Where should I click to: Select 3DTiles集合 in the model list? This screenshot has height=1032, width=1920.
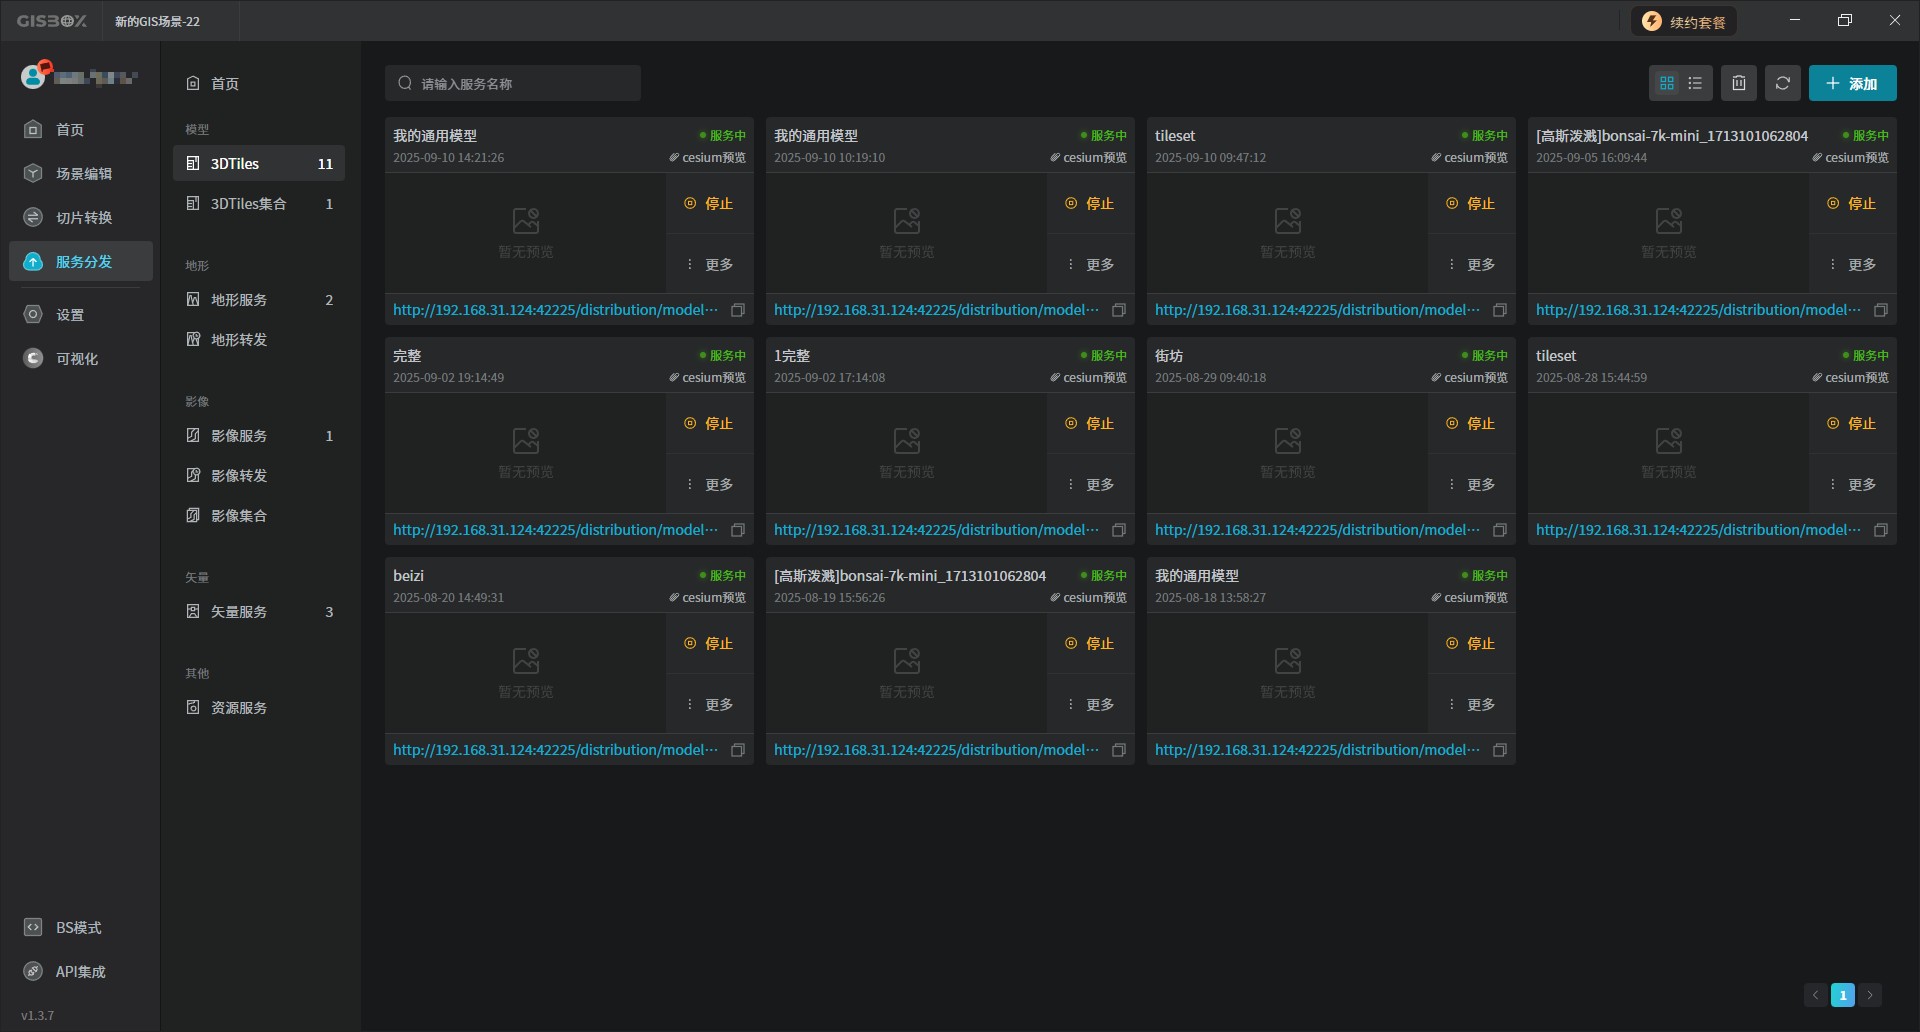click(248, 203)
